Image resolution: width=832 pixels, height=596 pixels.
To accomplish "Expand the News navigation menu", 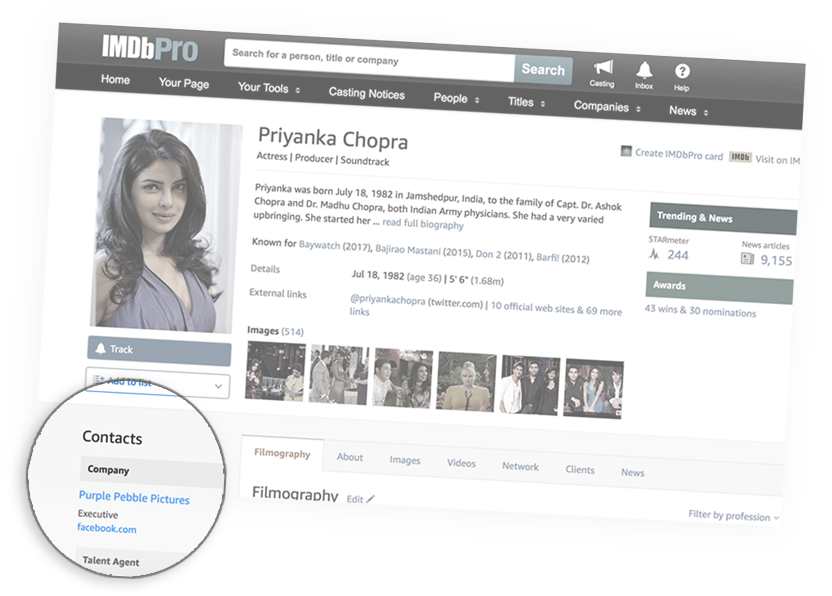I will [688, 111].
